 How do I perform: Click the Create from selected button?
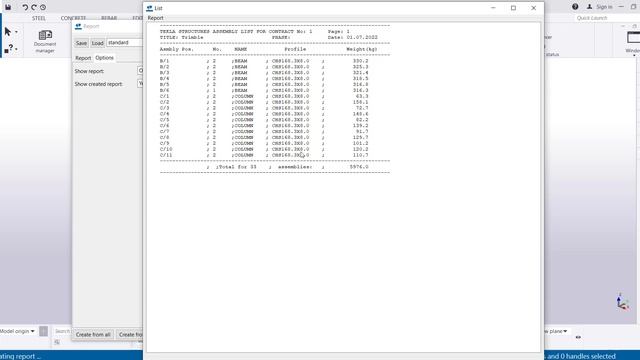pos(130,334)
